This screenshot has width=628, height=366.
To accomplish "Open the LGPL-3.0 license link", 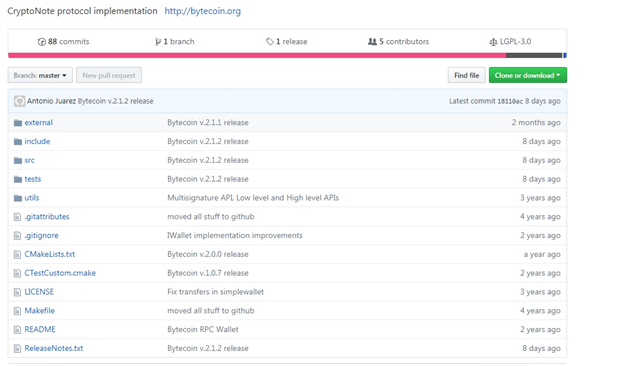I will [515, 42].
